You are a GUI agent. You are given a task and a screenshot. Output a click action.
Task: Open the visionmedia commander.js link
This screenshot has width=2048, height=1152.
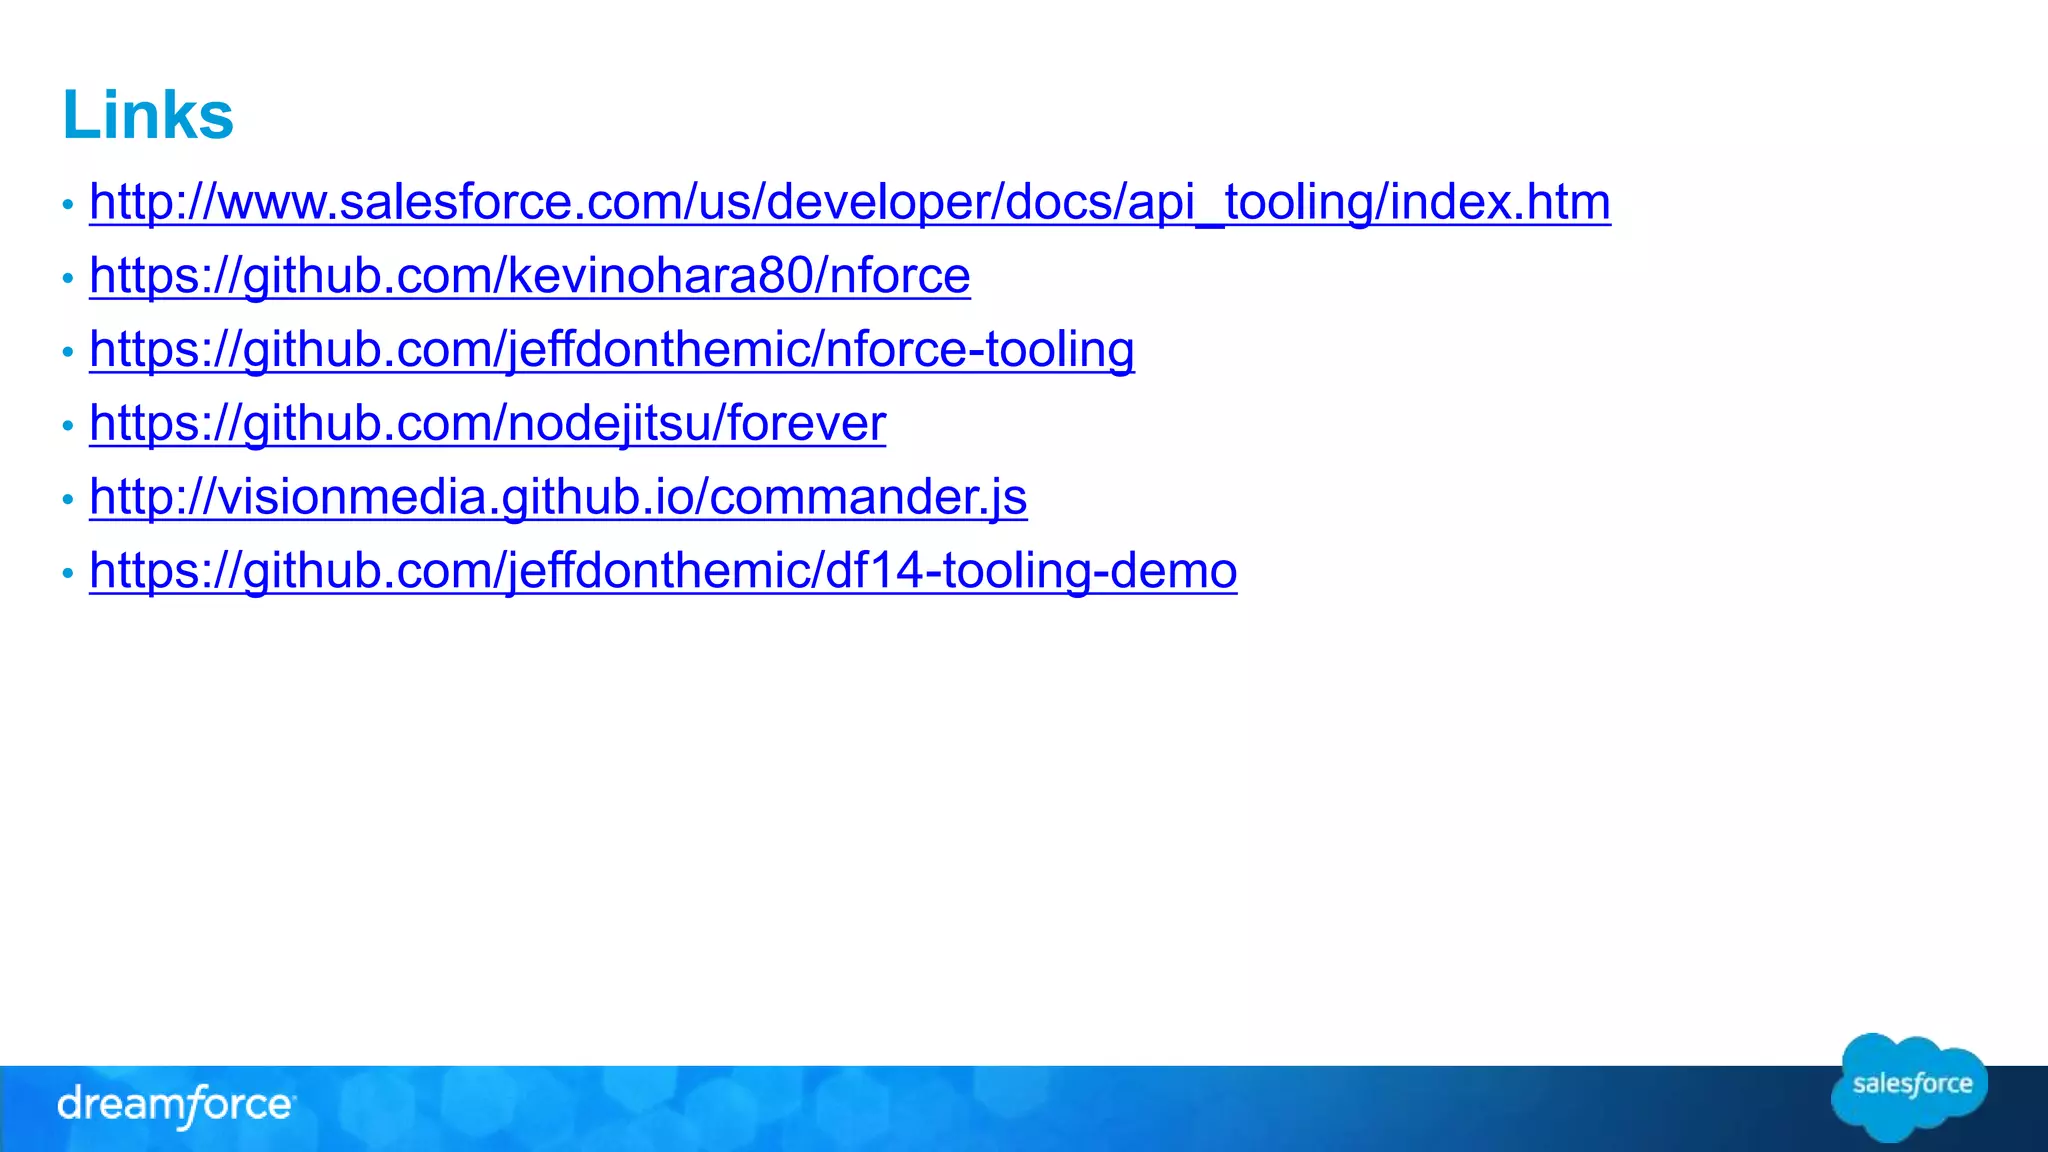tap(558, 498)
